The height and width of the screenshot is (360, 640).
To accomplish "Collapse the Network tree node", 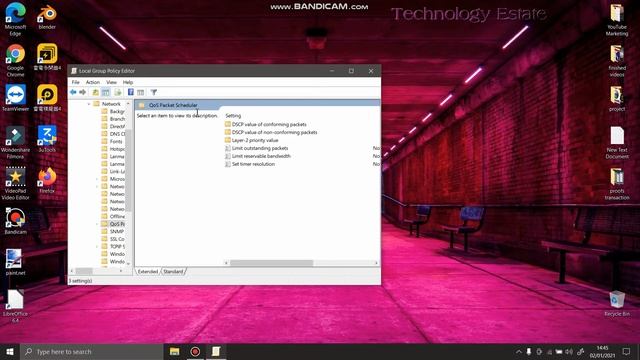I will [x=89, y=104].
